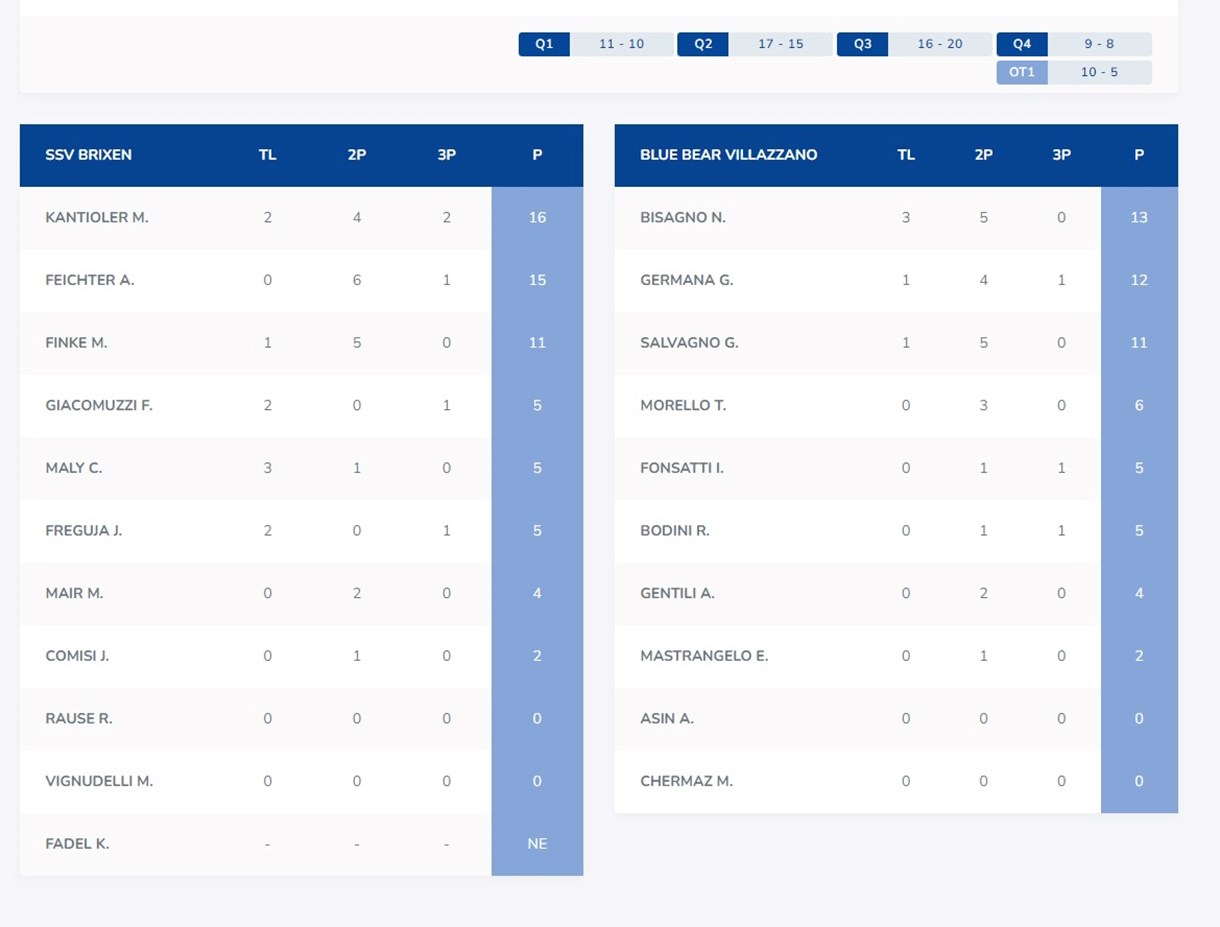Select the OT1 overtime badge
This screenshot has height=927, width=1220.
click(1021, 72)
